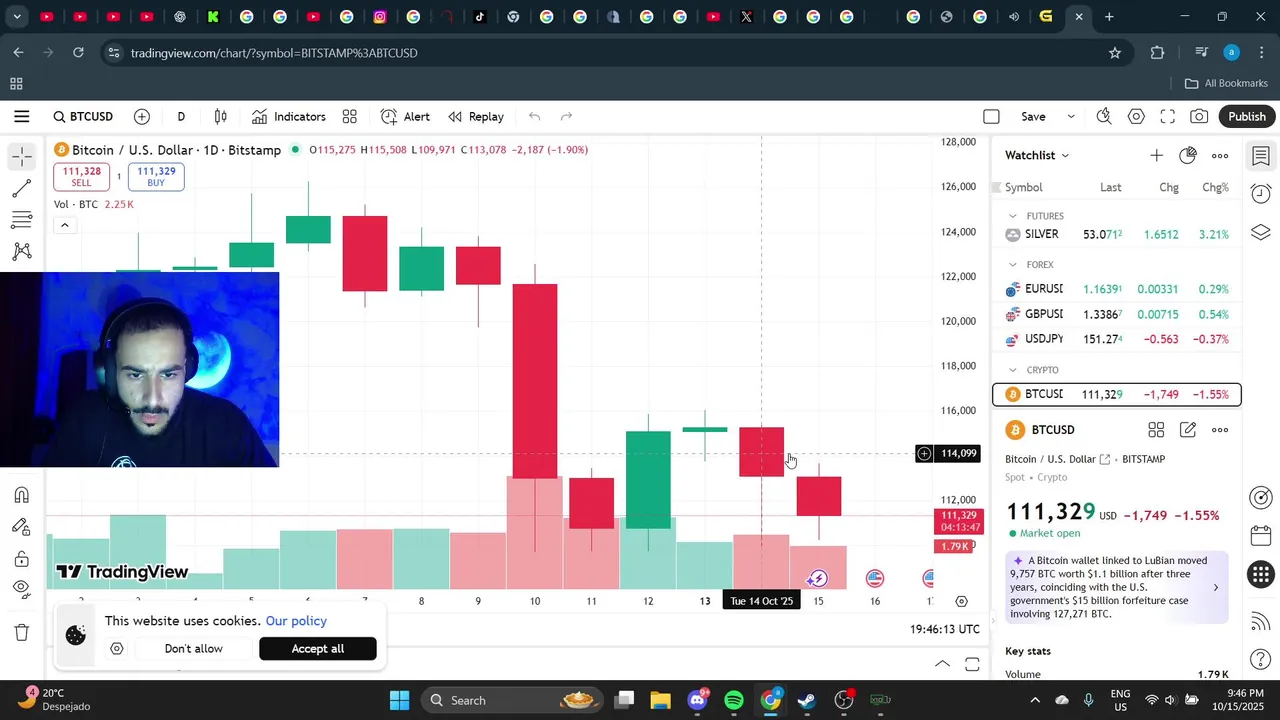Screen dimensions: 1280x720
Task: Open the watchlist more options menu
Action: (1220, 155)
